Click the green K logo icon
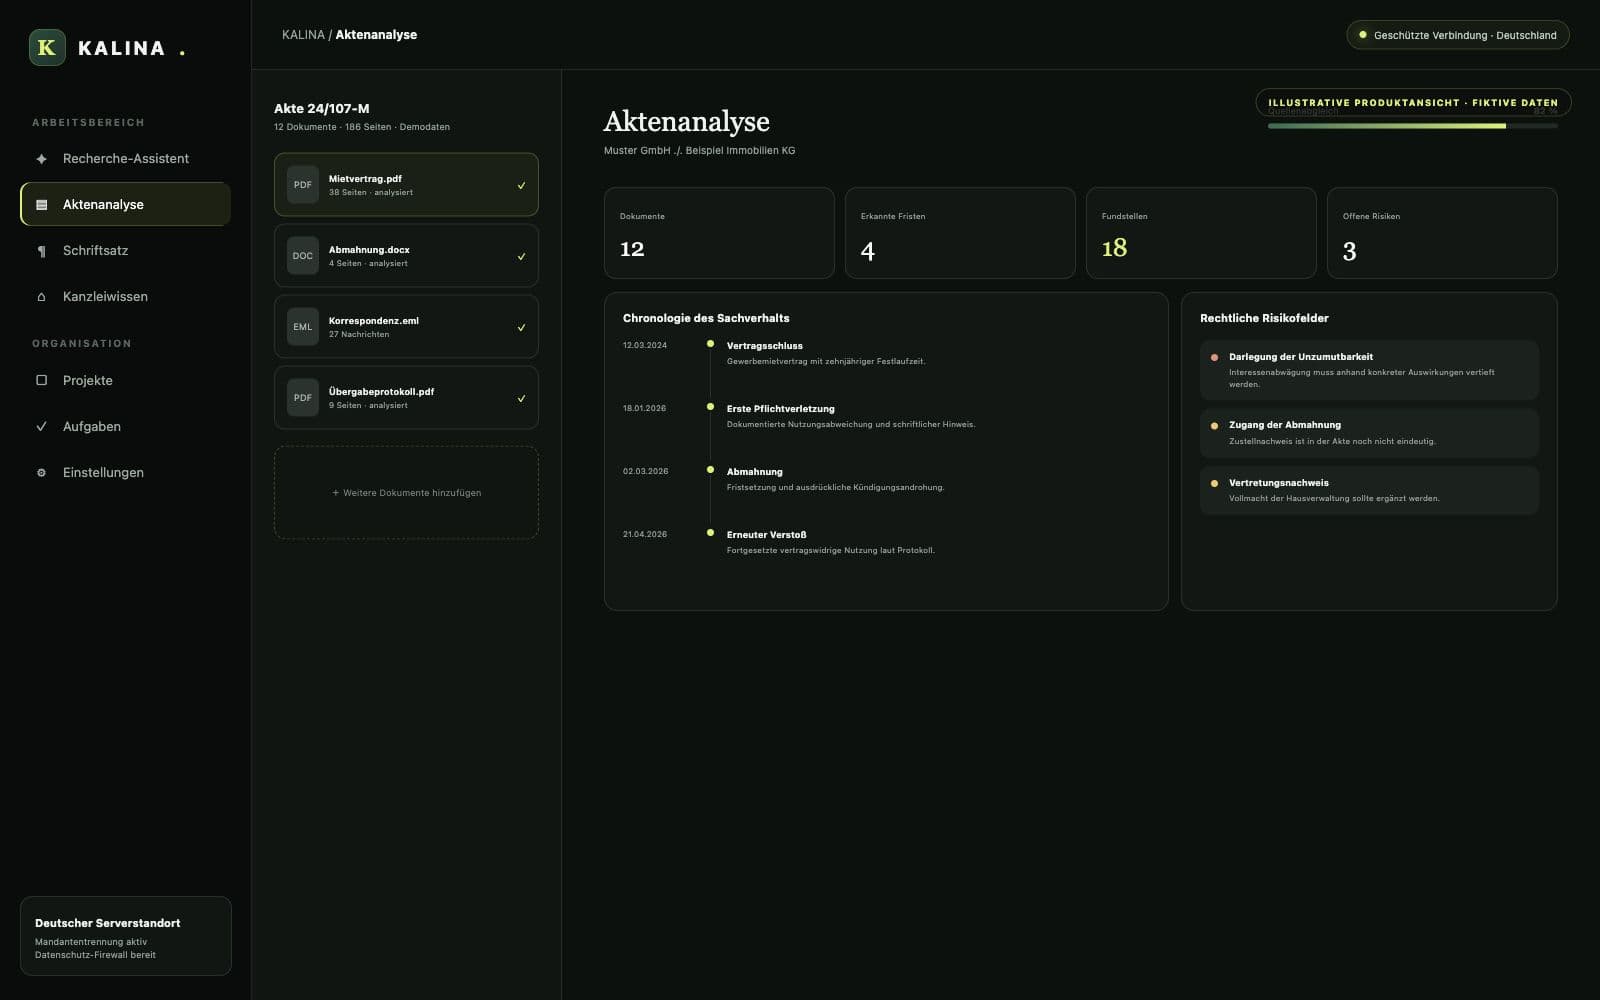 (x=47, y=47)
